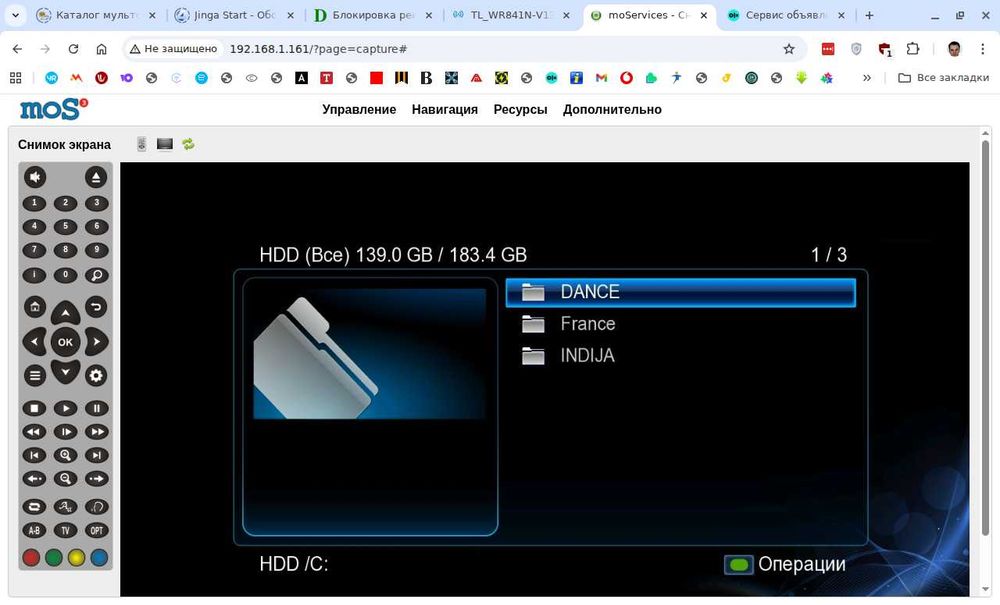Open the Управление menu
The image size is (1000, 605).
point(359,110)
